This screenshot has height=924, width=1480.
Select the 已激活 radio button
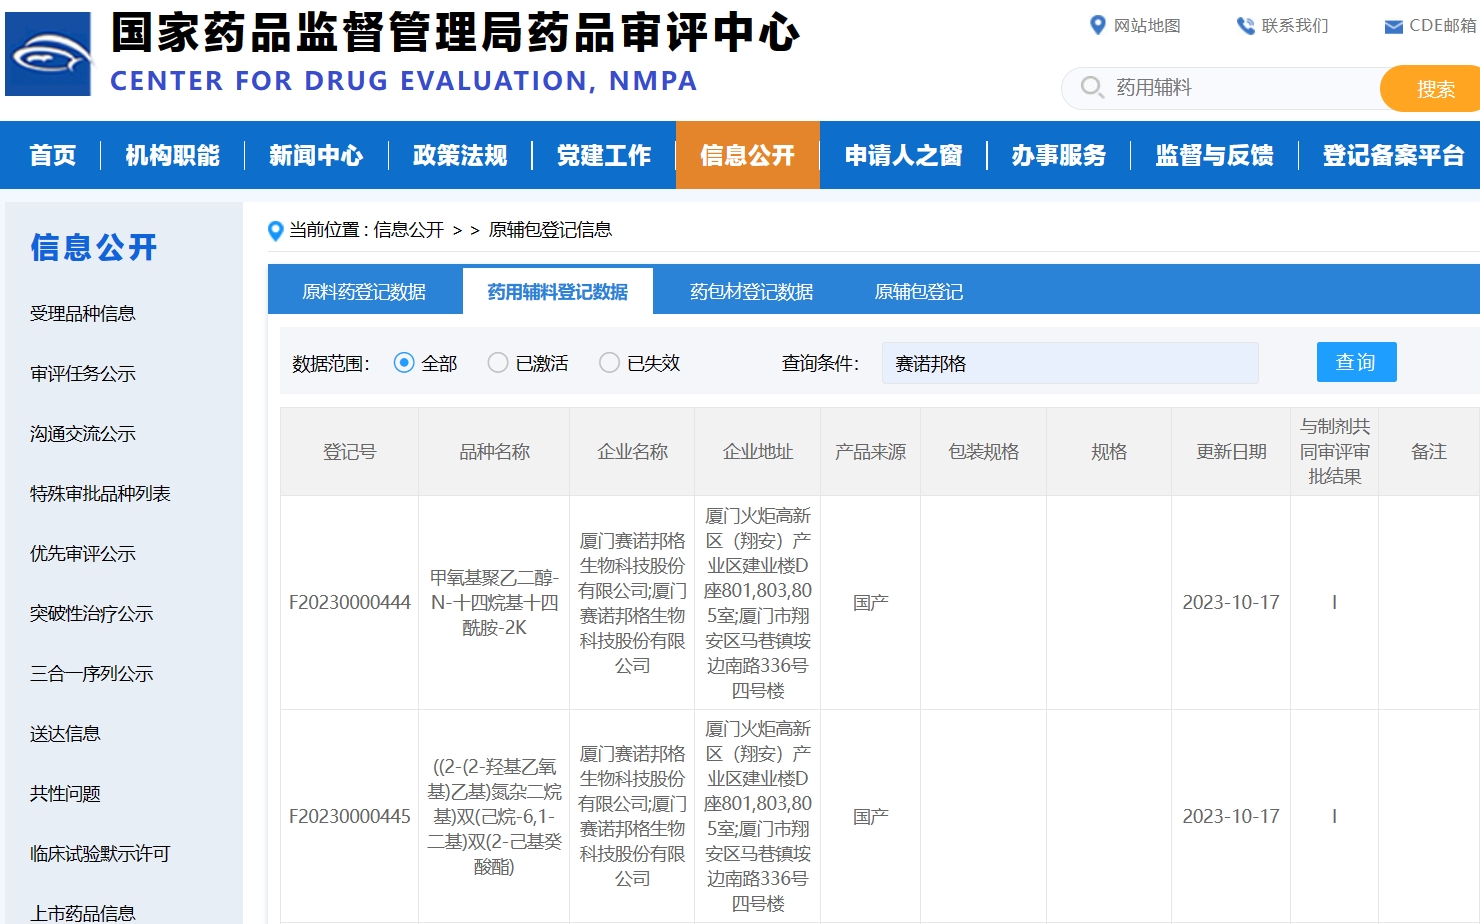(497, 363)
